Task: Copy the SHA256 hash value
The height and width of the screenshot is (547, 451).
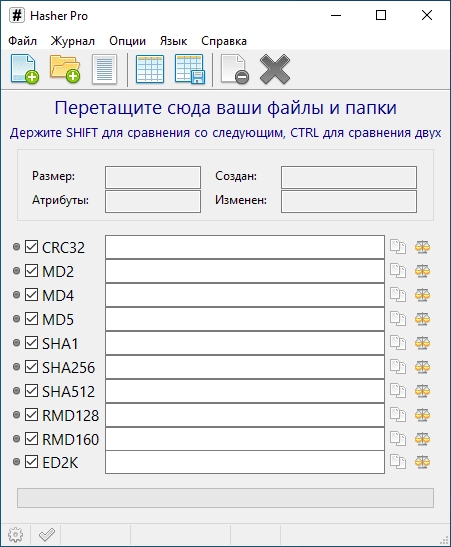Action: point(398,367)
